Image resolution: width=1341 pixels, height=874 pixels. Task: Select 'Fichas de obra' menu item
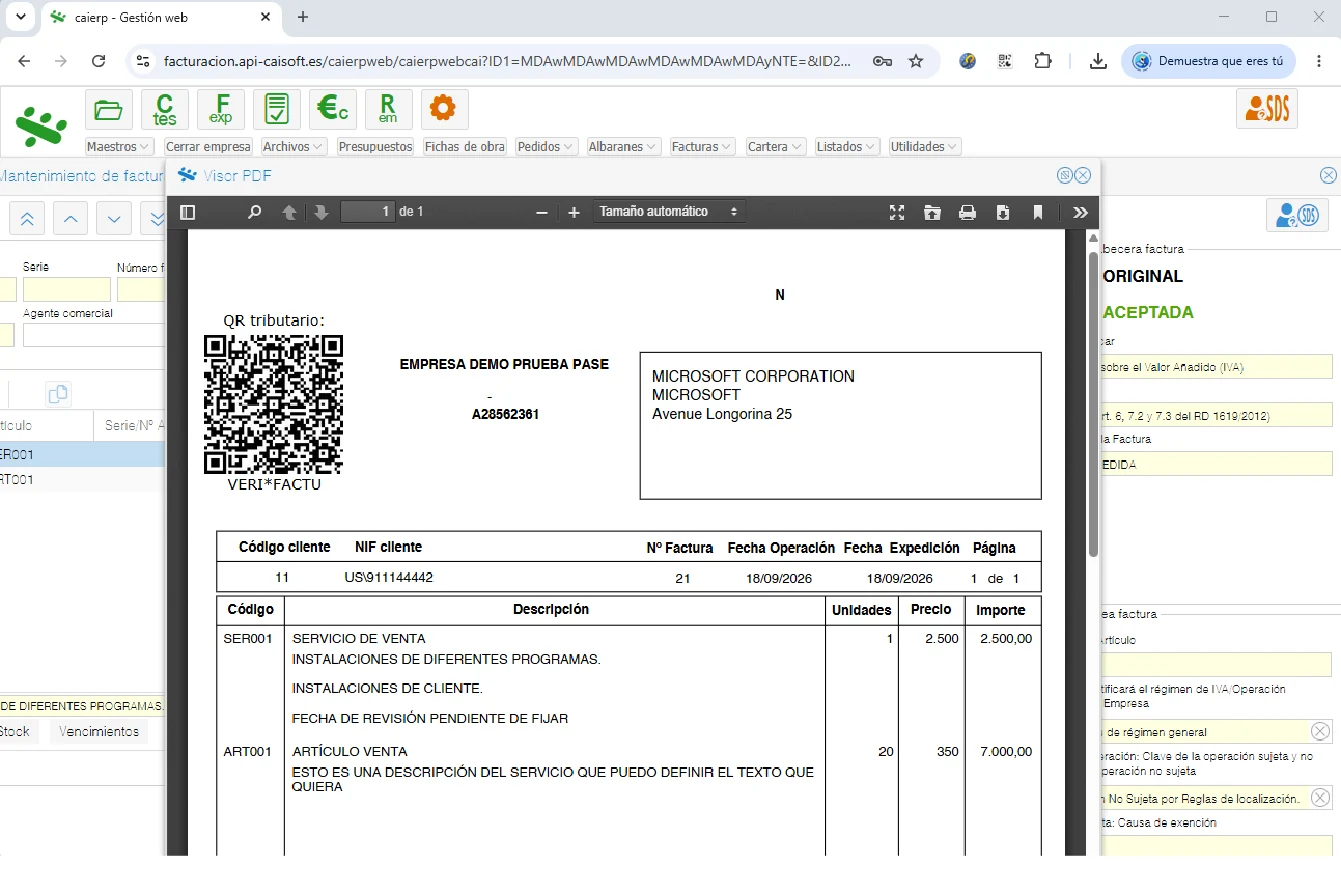(464, 146)
